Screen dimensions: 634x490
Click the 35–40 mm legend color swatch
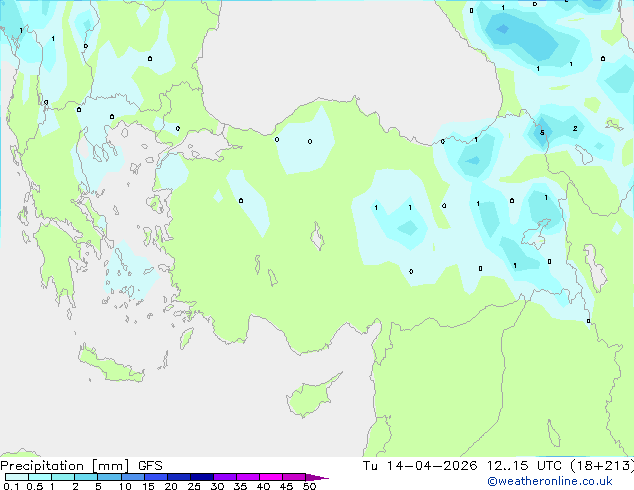(248, 477)
